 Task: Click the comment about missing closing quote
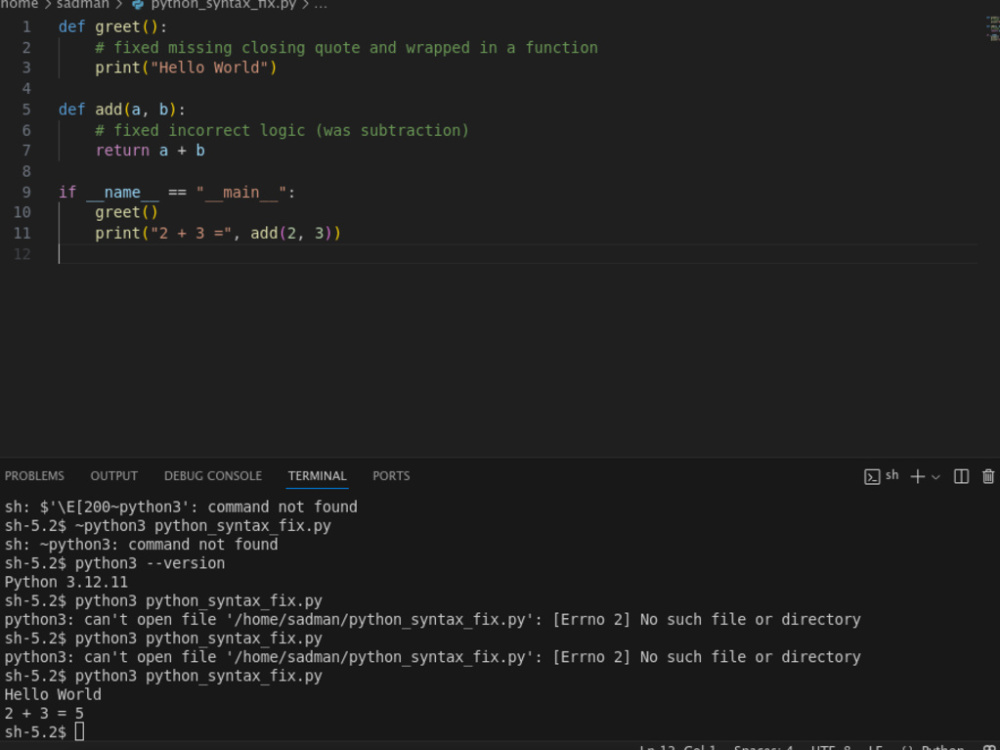[346, 48]
